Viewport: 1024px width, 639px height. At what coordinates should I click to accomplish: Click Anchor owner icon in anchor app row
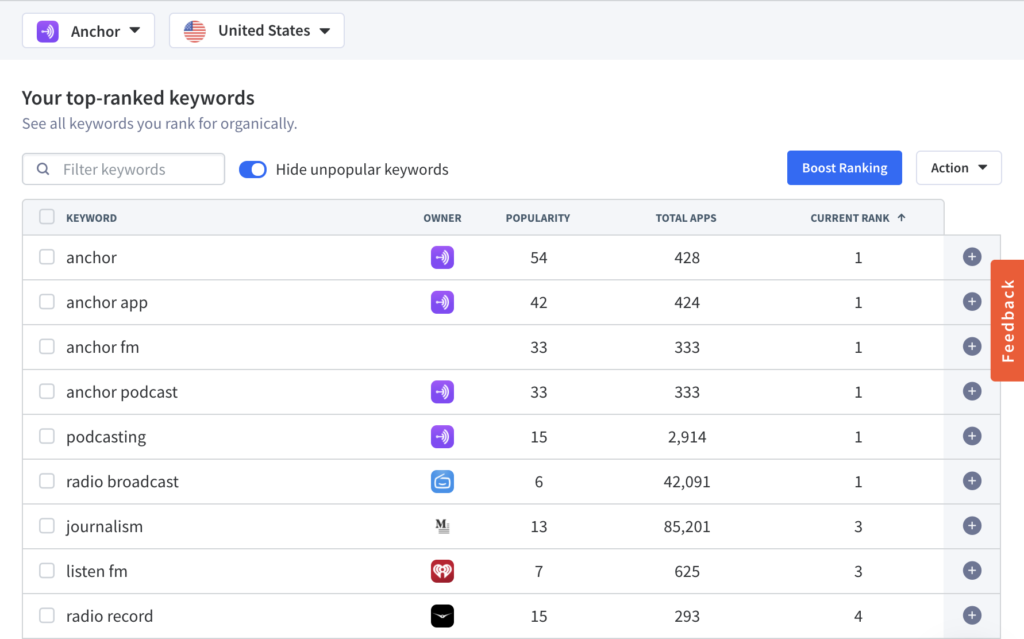pyautogui.click(x=442, y=303)
